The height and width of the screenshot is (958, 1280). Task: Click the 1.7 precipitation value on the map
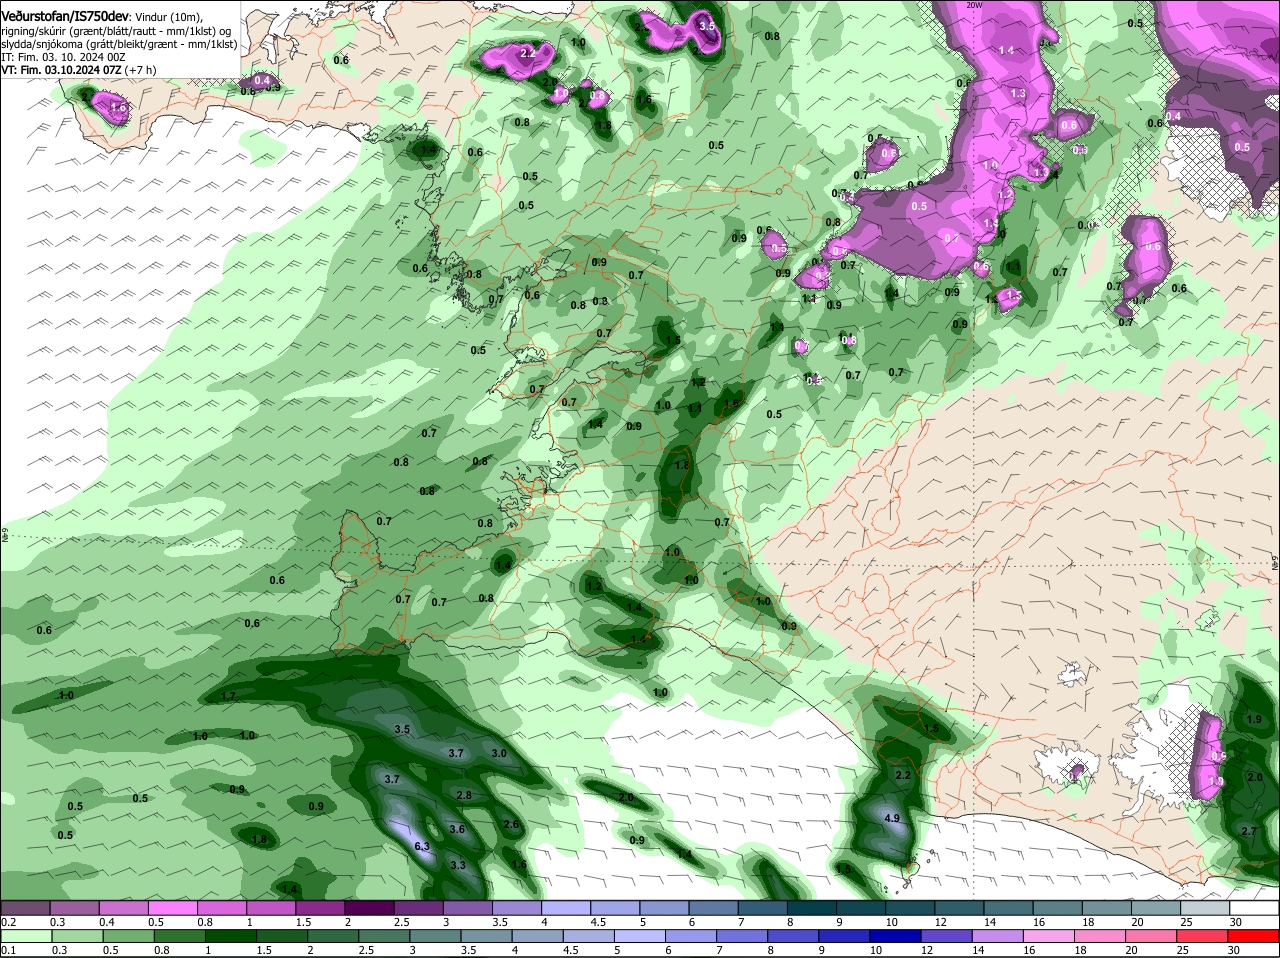coord(228,696)
